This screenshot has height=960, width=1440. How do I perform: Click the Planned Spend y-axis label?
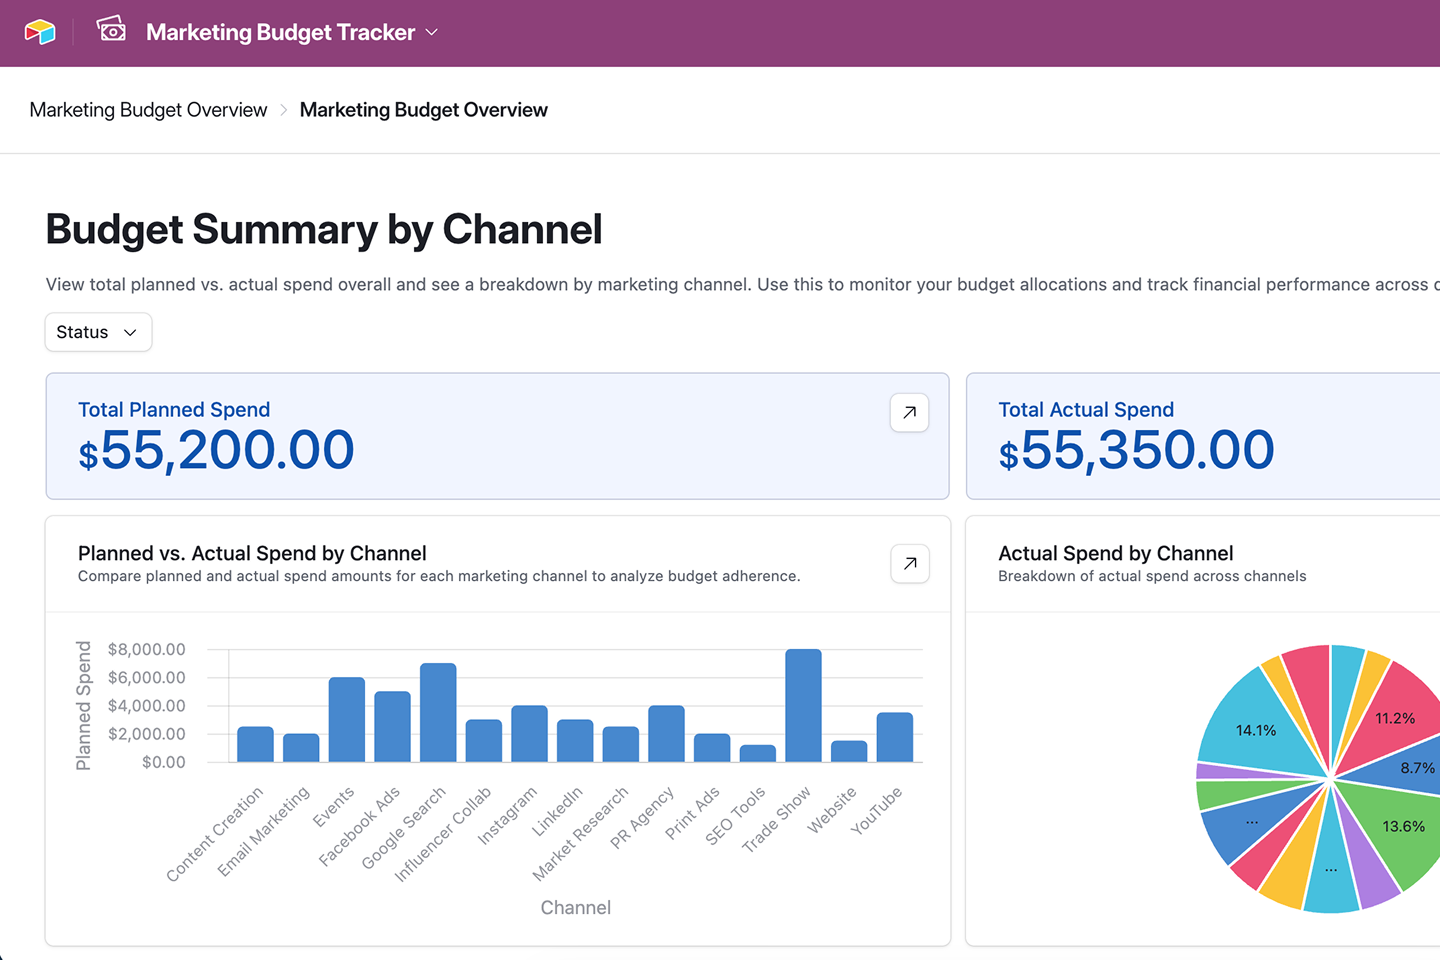(x=84, y=706)
